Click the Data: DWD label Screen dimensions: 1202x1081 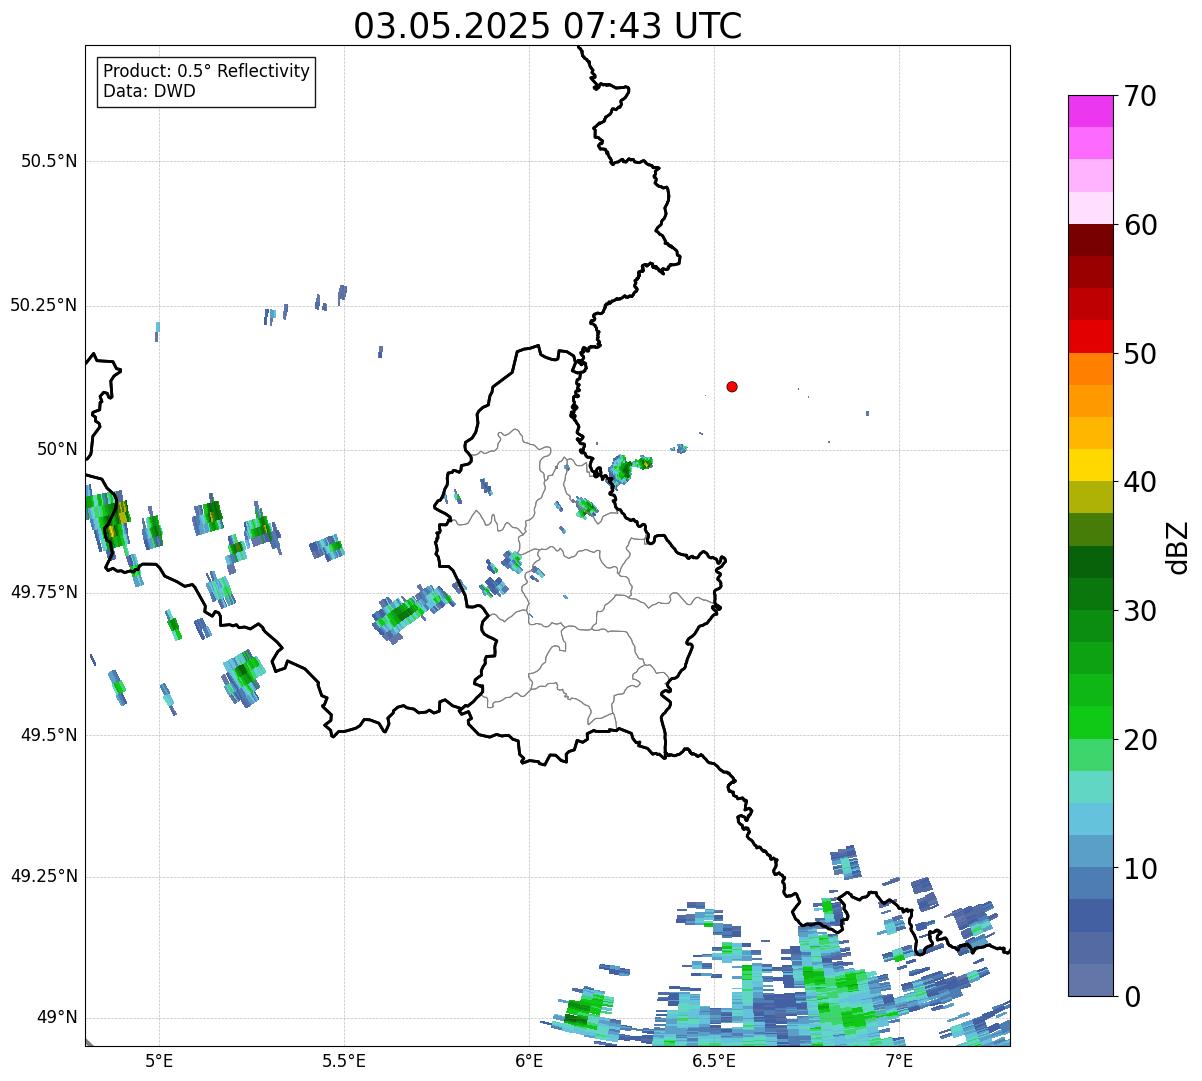(x=149, y=92)
